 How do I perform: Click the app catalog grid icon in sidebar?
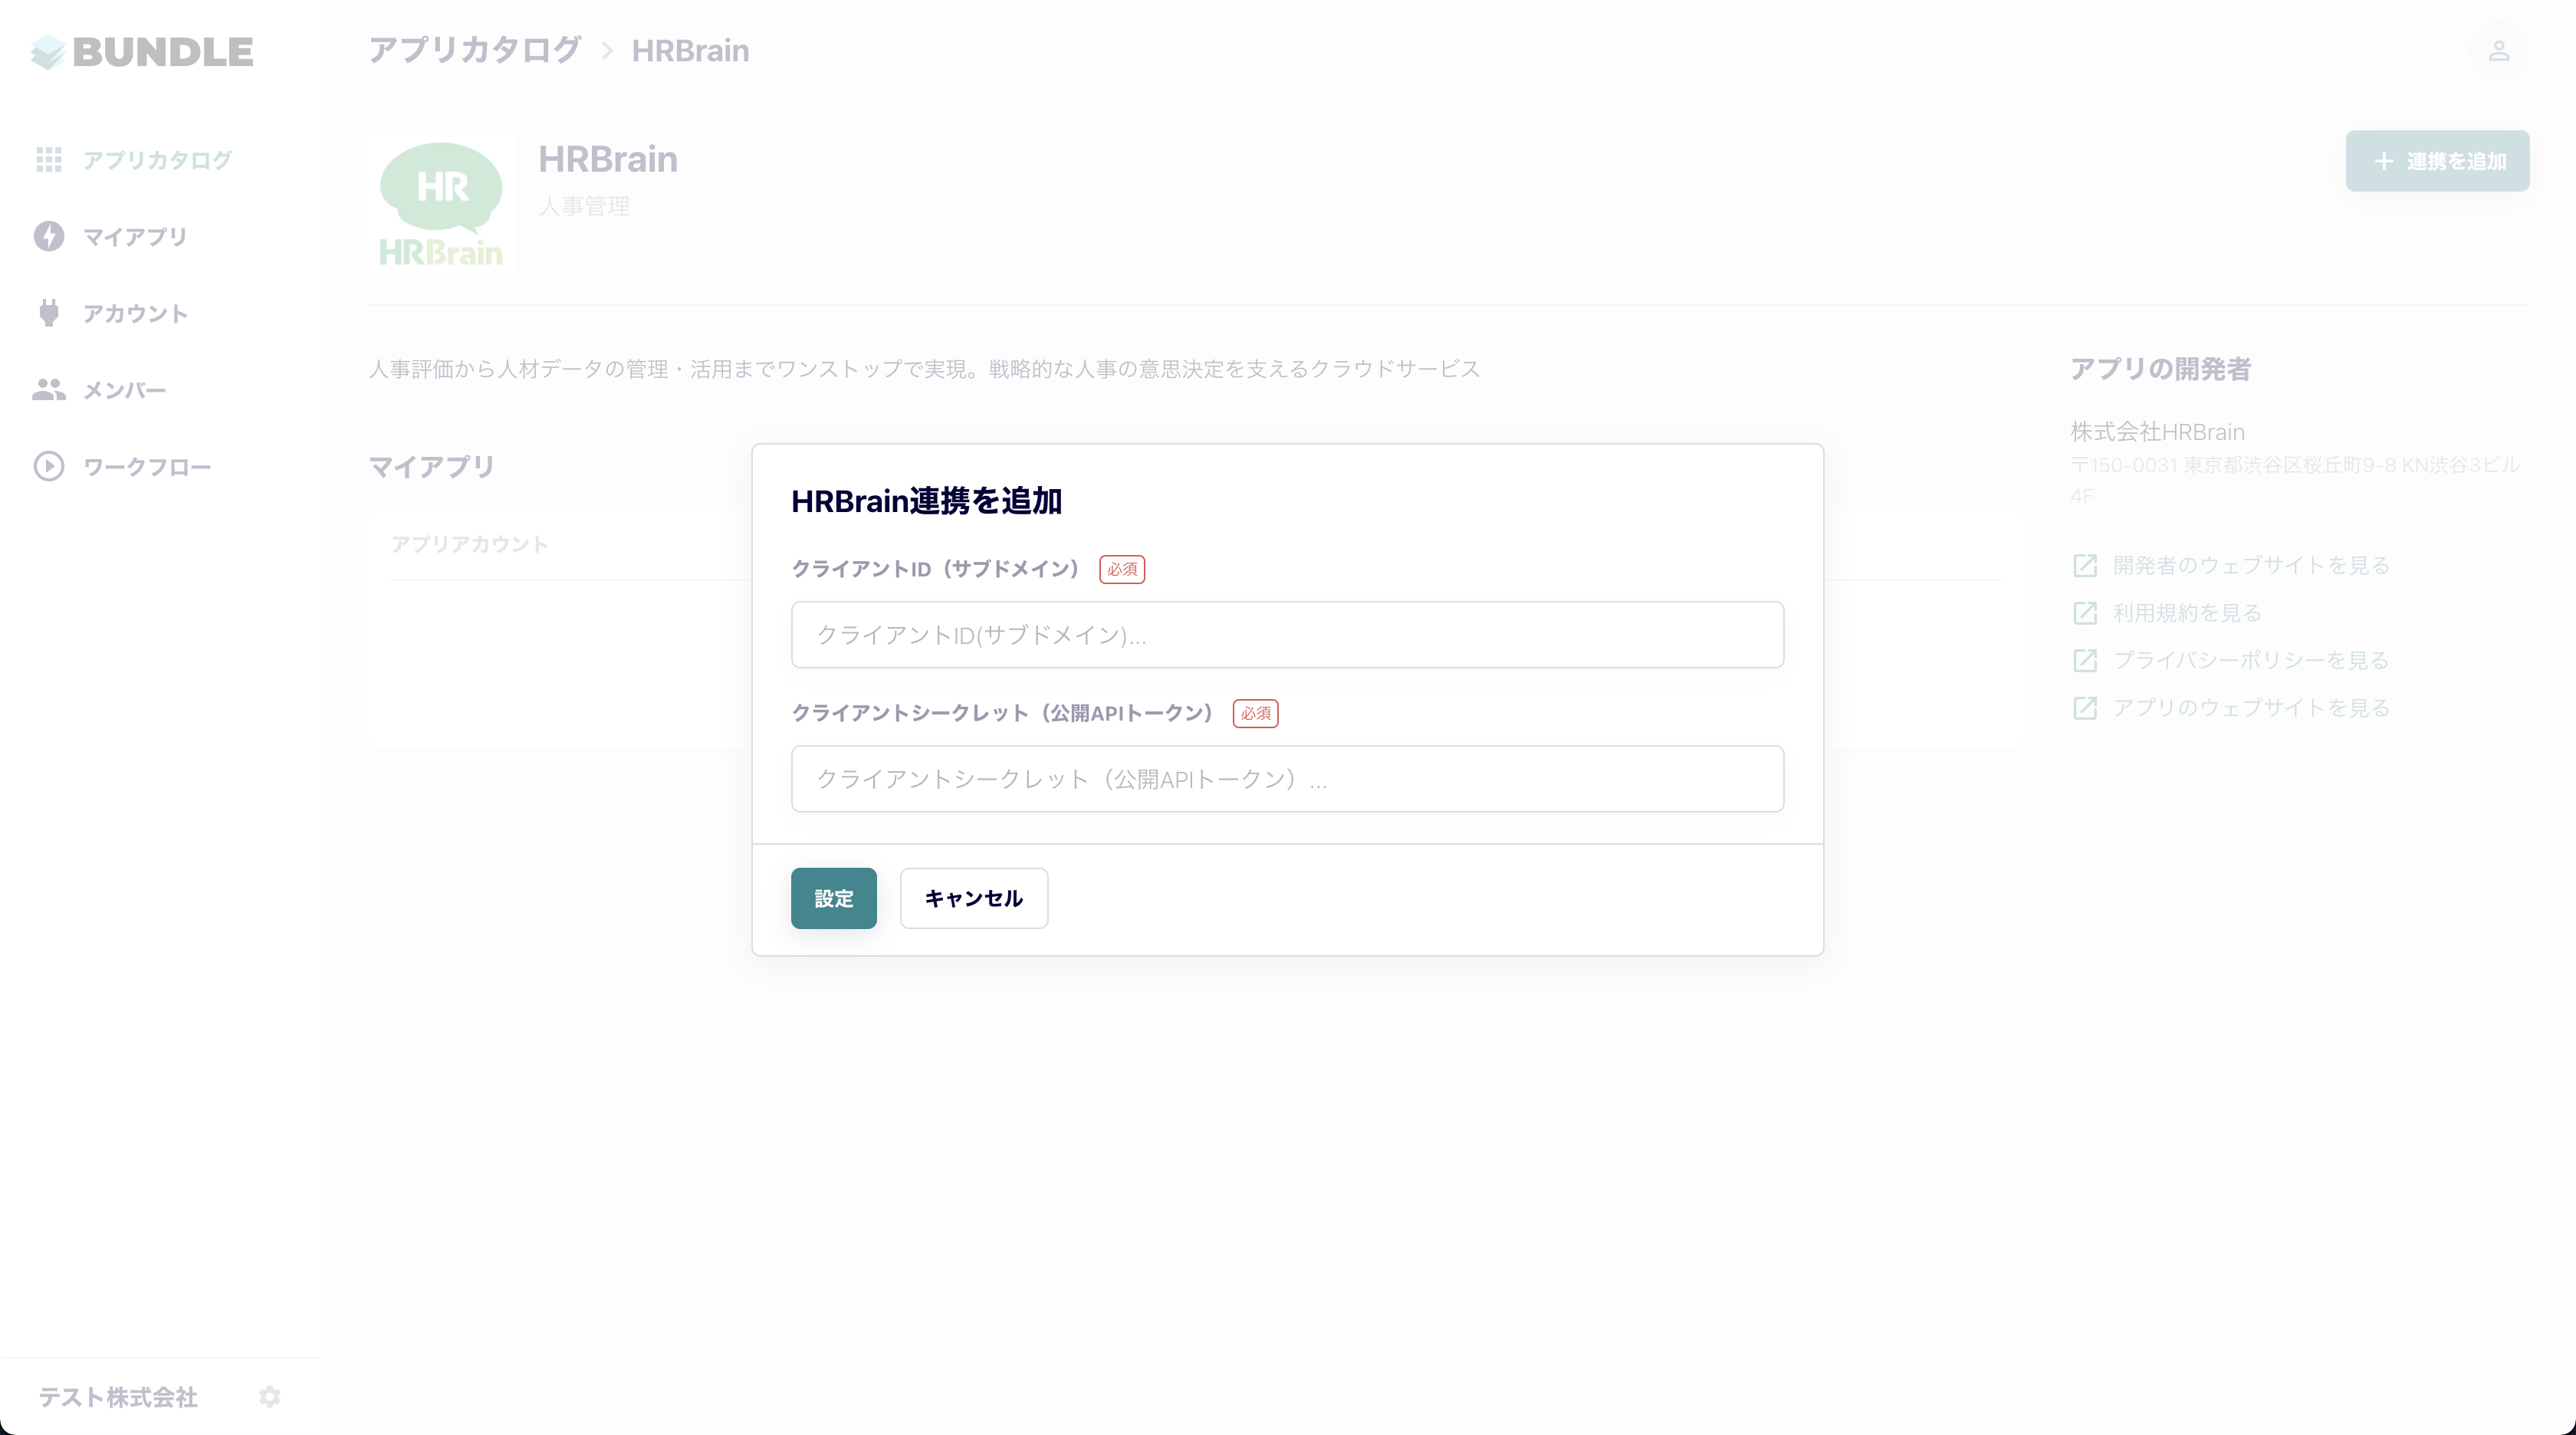(x=49, y=160)
